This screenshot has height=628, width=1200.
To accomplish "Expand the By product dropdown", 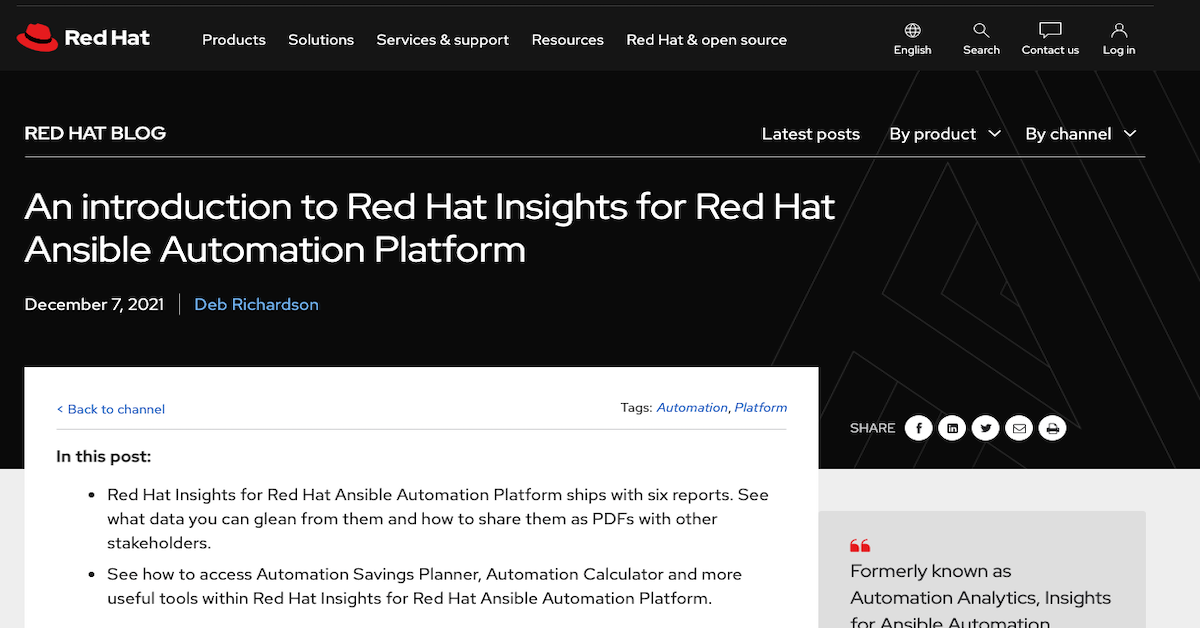I will 944,134.
